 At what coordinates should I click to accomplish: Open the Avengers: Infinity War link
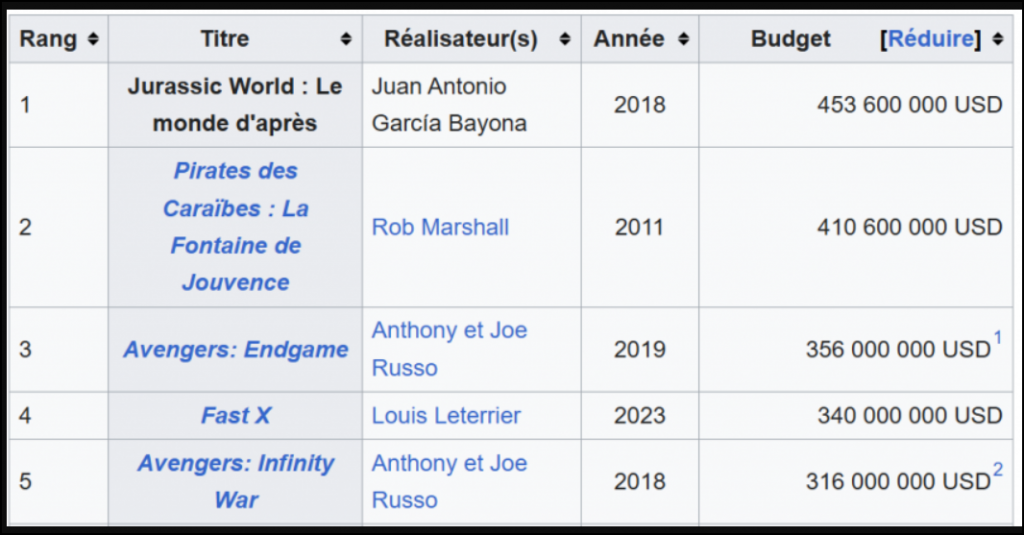pos(236,481)
